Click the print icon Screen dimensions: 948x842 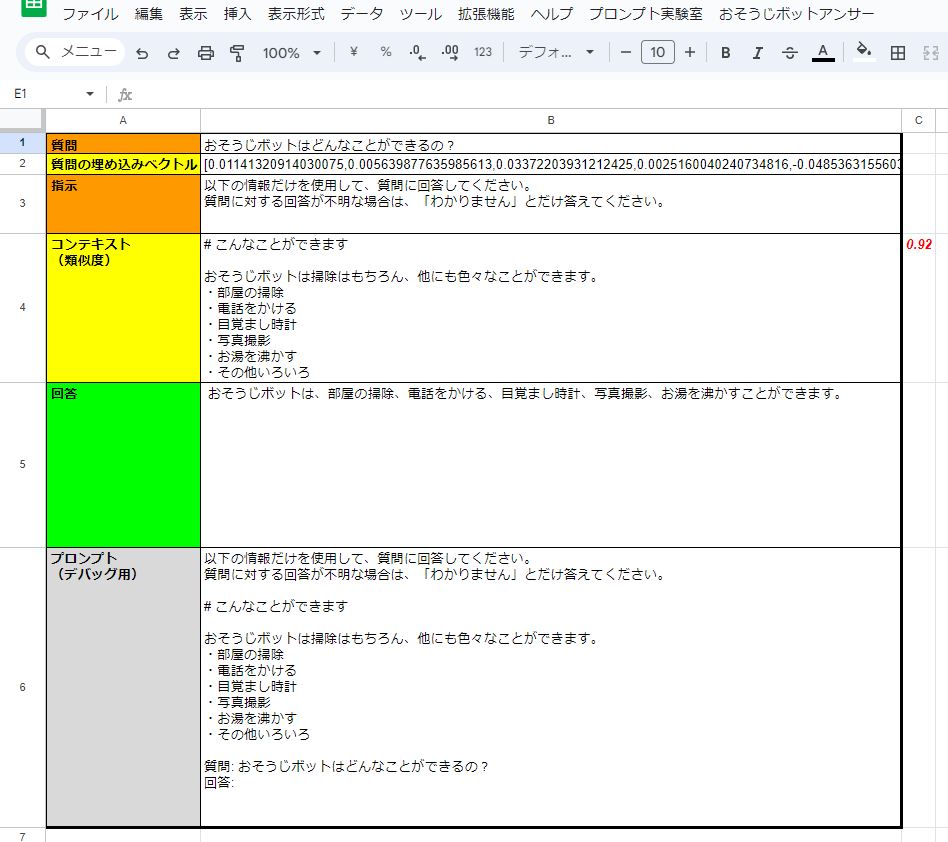pyautogui.click(x=206, y=53)
